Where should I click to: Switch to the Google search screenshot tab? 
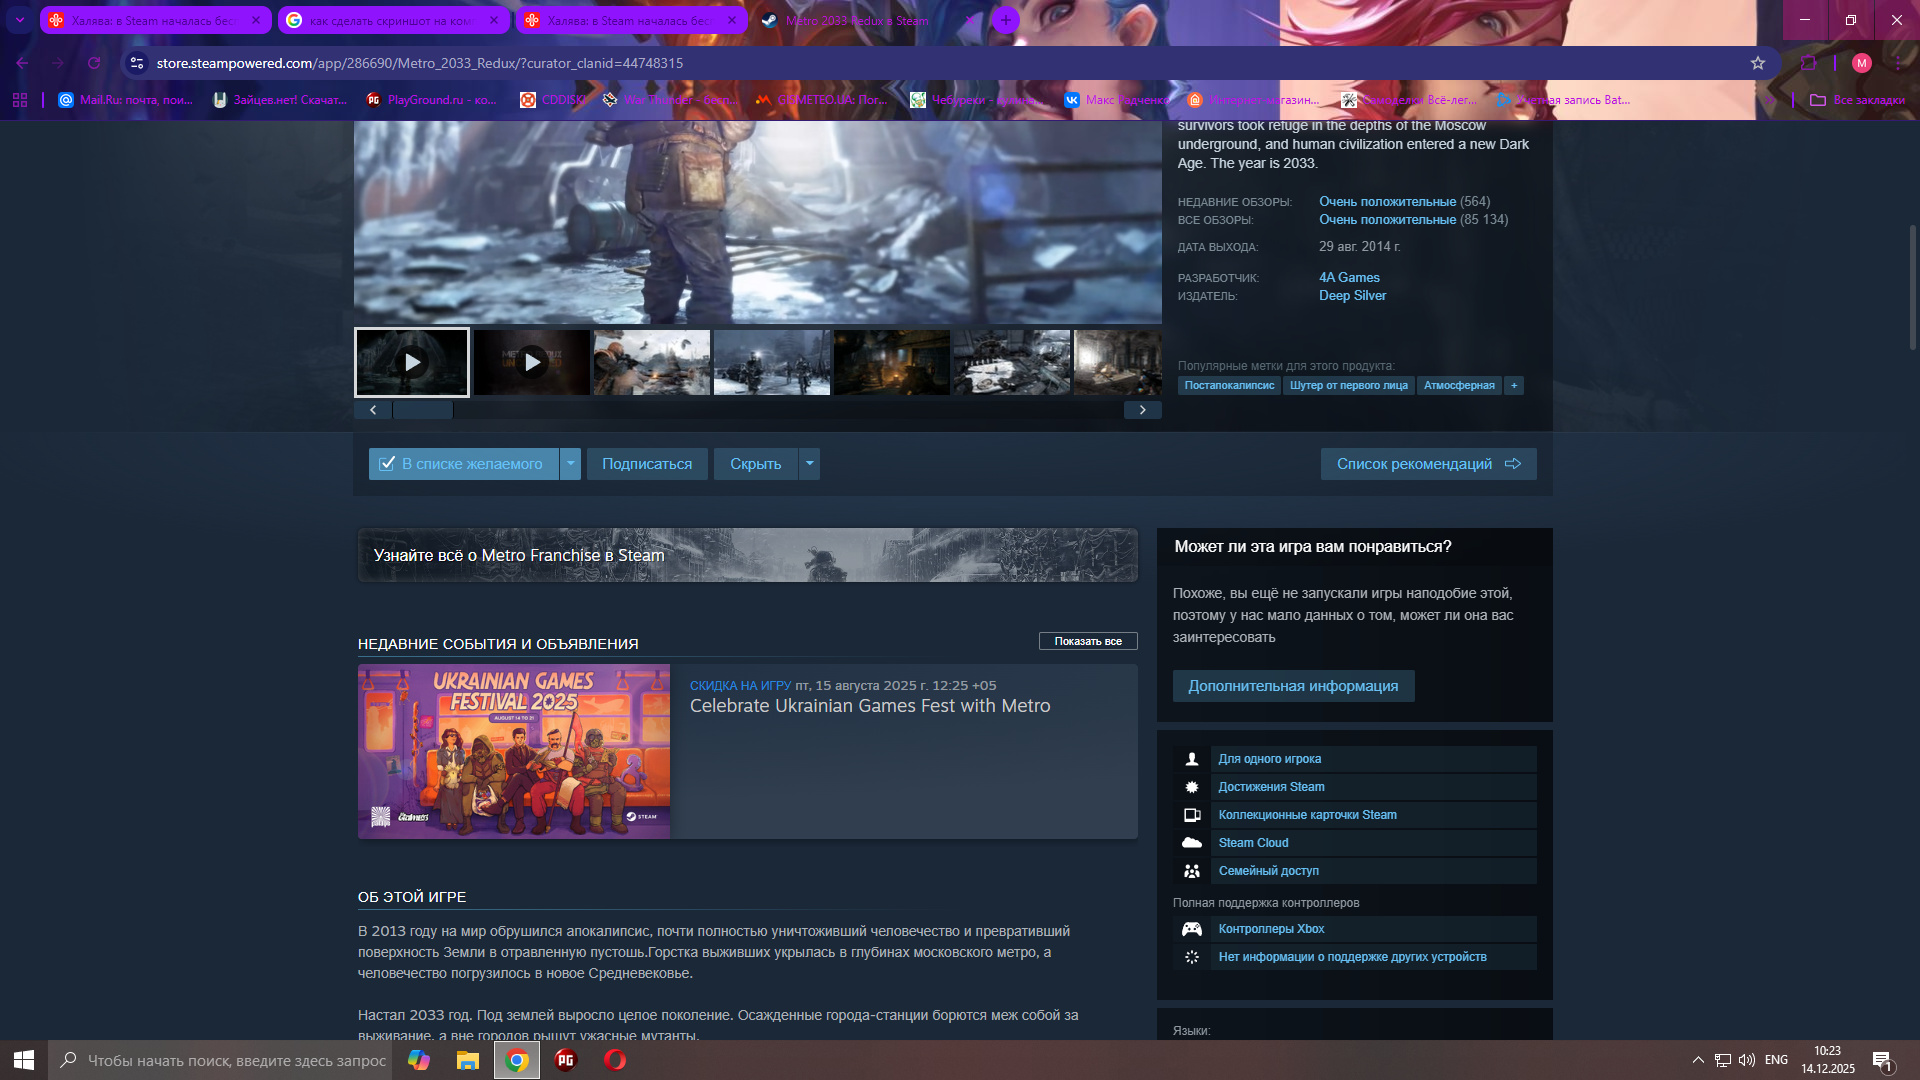pos(392,20)
